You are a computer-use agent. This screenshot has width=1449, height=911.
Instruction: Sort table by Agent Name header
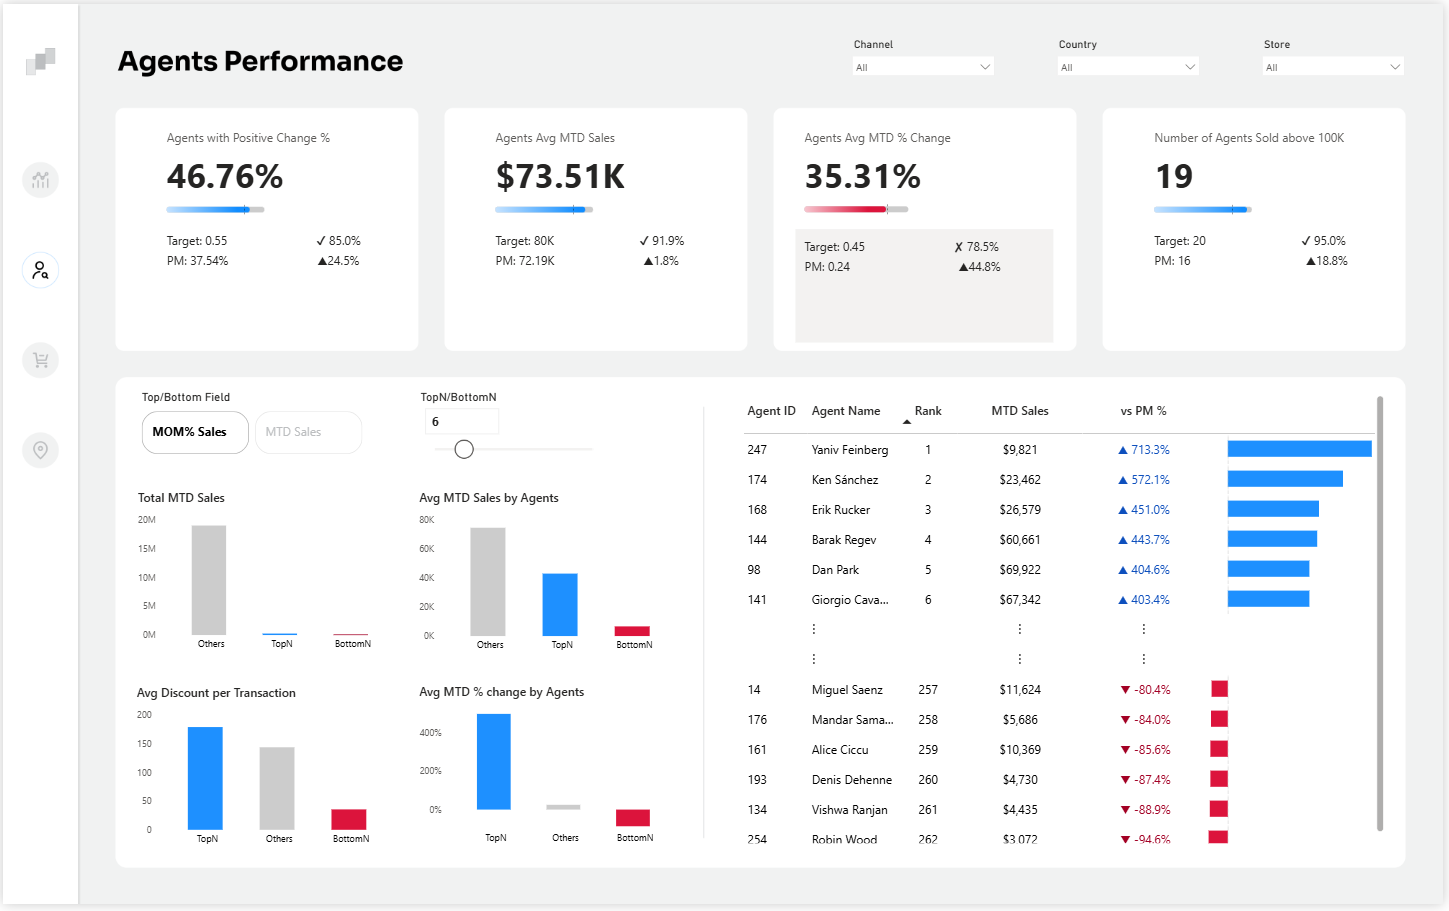[846, 411]
